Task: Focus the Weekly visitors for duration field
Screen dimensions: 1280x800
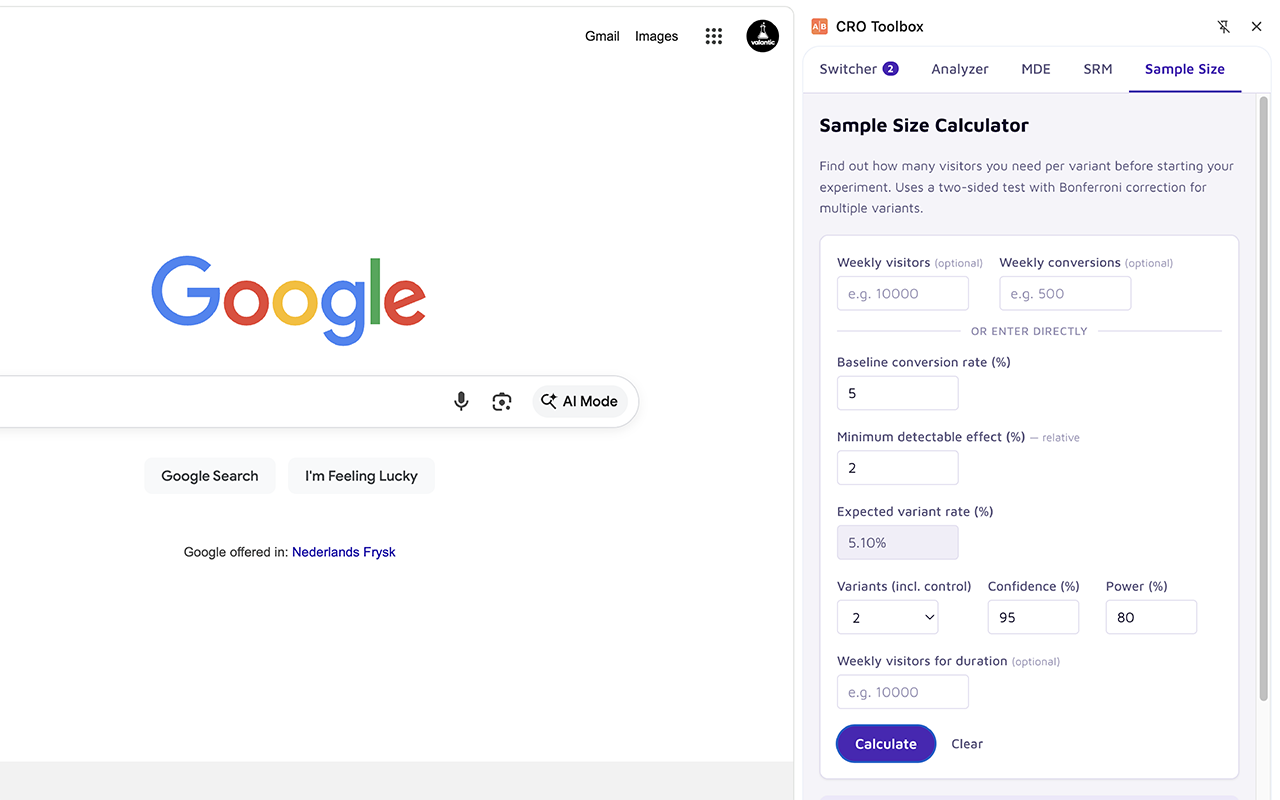Action: pos(903,692)
